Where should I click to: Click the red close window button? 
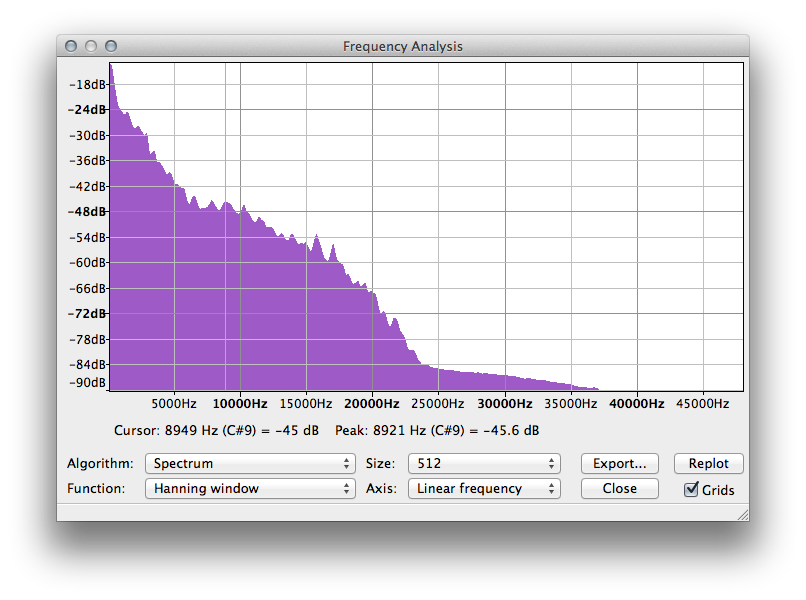(x=71, y=46)
